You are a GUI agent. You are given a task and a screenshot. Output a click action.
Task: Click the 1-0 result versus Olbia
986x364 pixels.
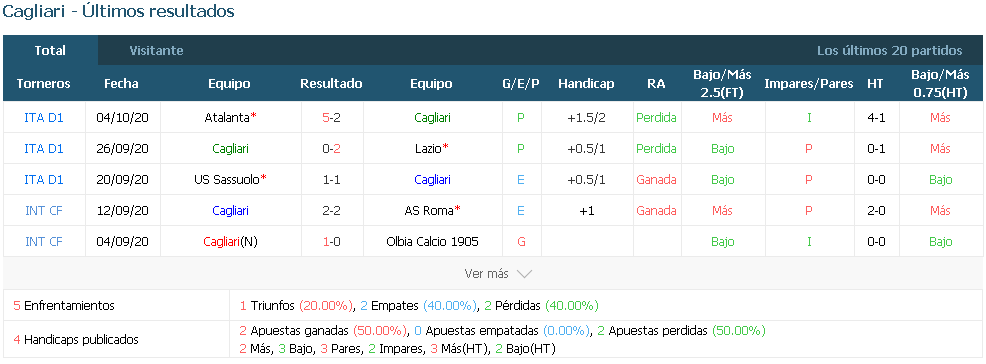pyautogui.click(x=331, y=241)
